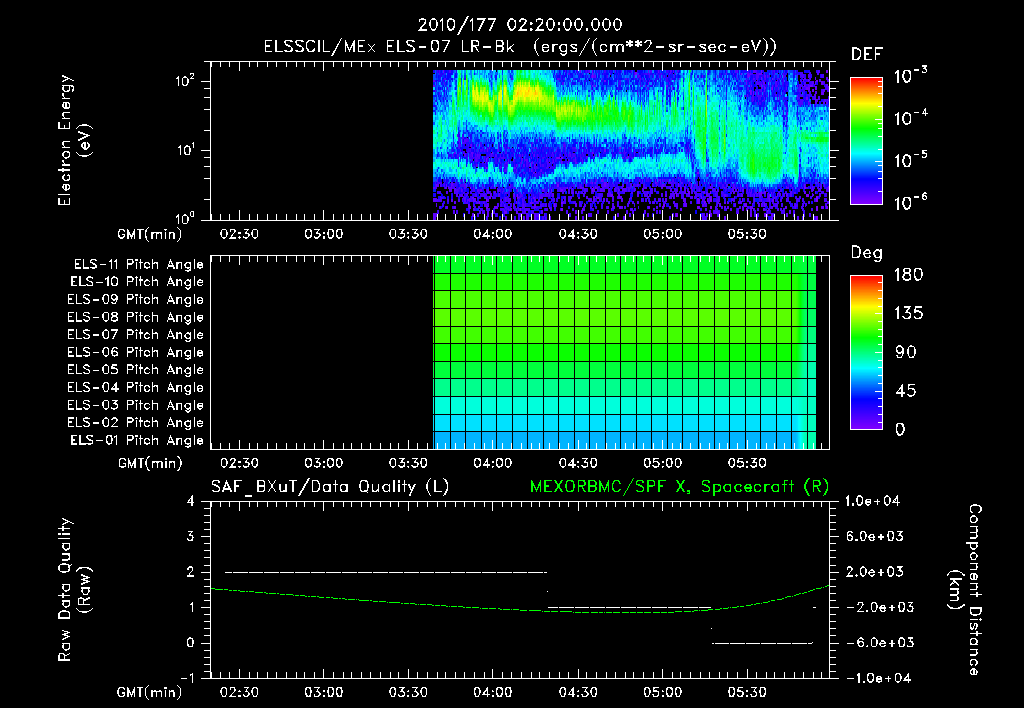Click GMT(min) label under the data quality plot
Image resolution: width=1024 pixels, height=708 pixels.
[x=150, y=692]
